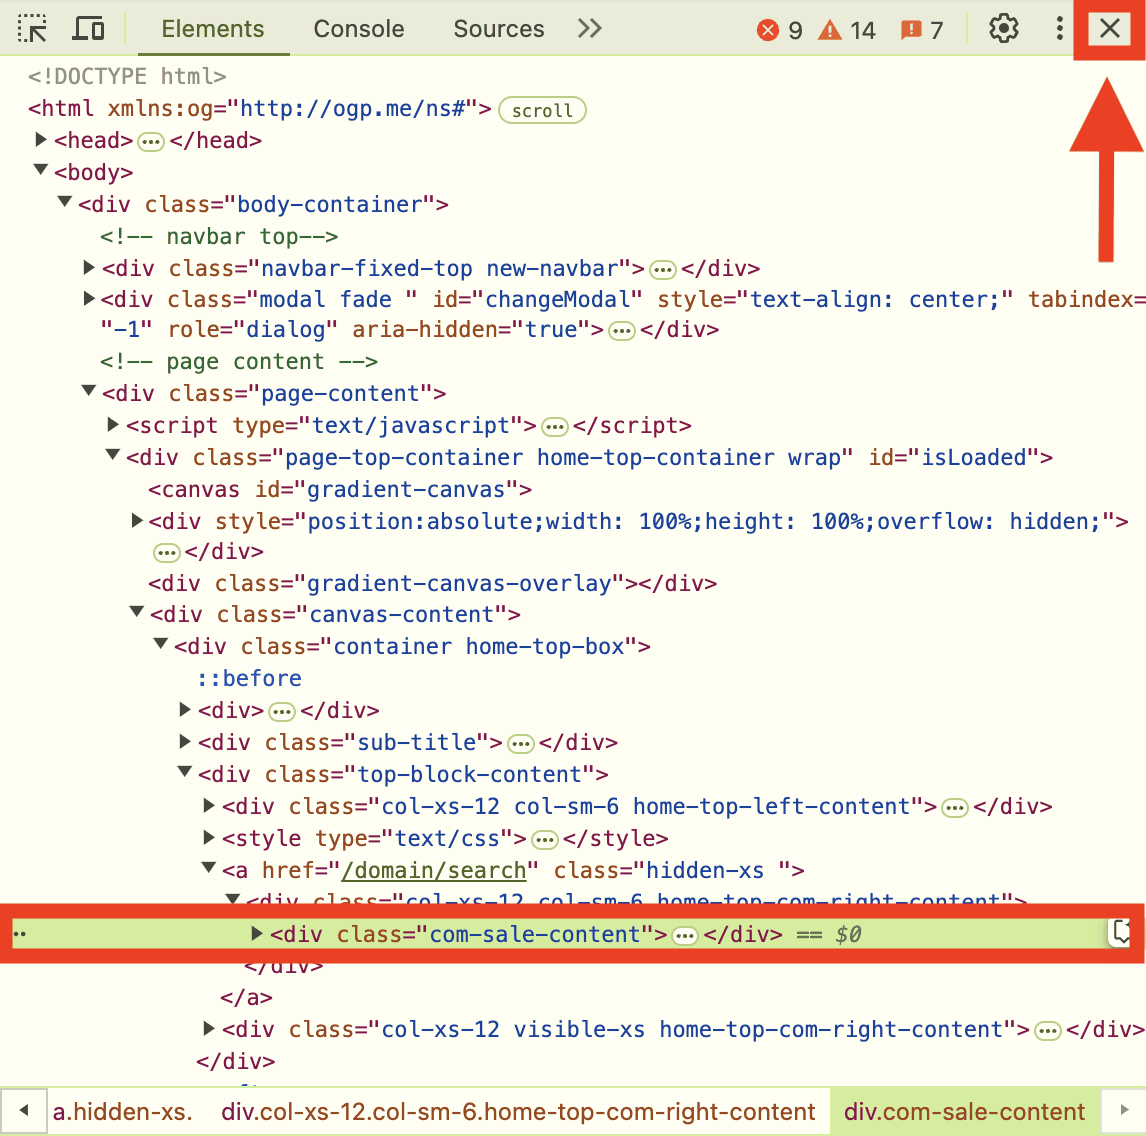The image size is (1146, 1136).
Task: Expand the head element node
Action: pos(40,140)
